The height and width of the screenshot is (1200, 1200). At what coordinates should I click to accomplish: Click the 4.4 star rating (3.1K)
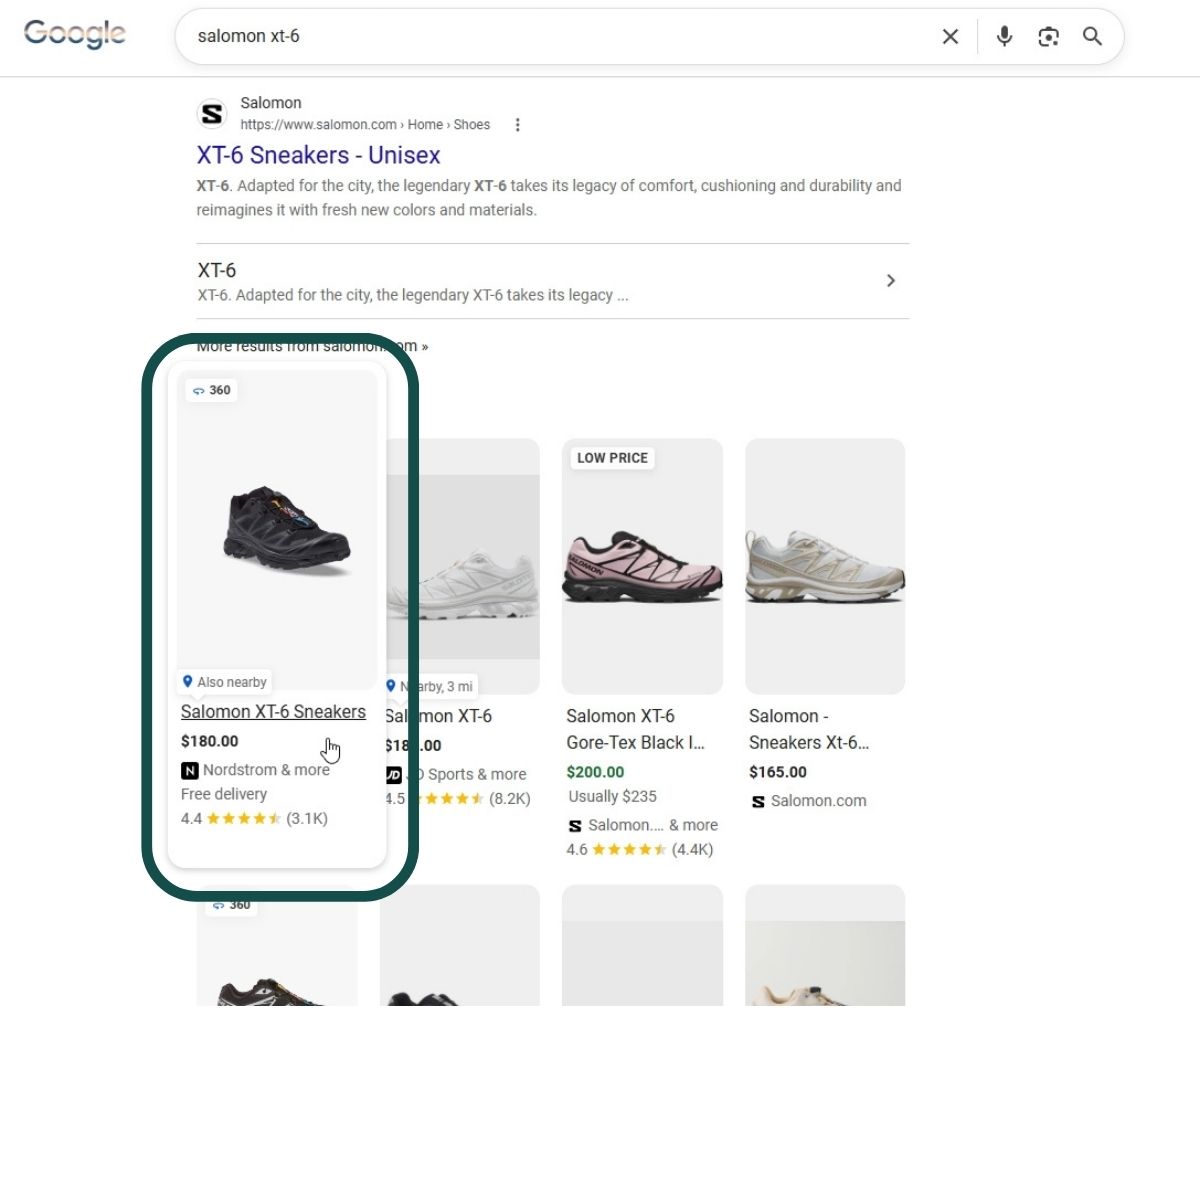click(254, 818)
